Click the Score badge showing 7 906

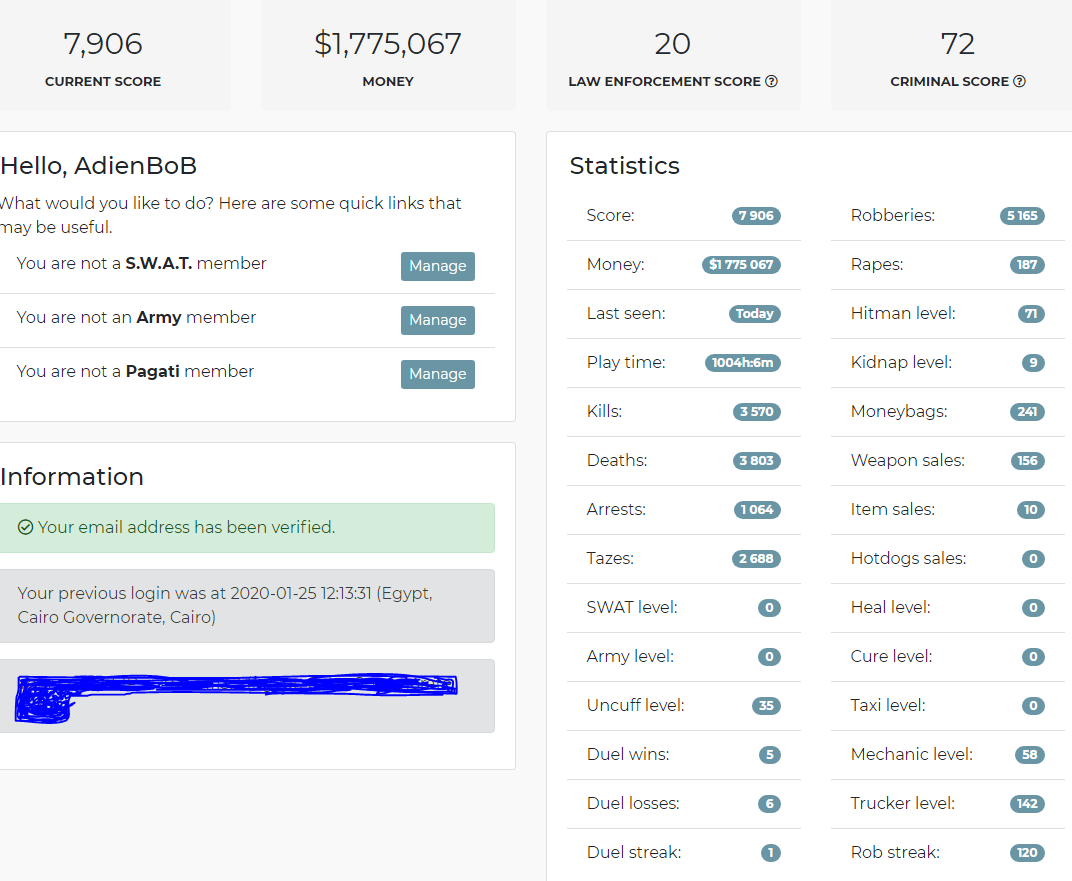tap(756, 215)
